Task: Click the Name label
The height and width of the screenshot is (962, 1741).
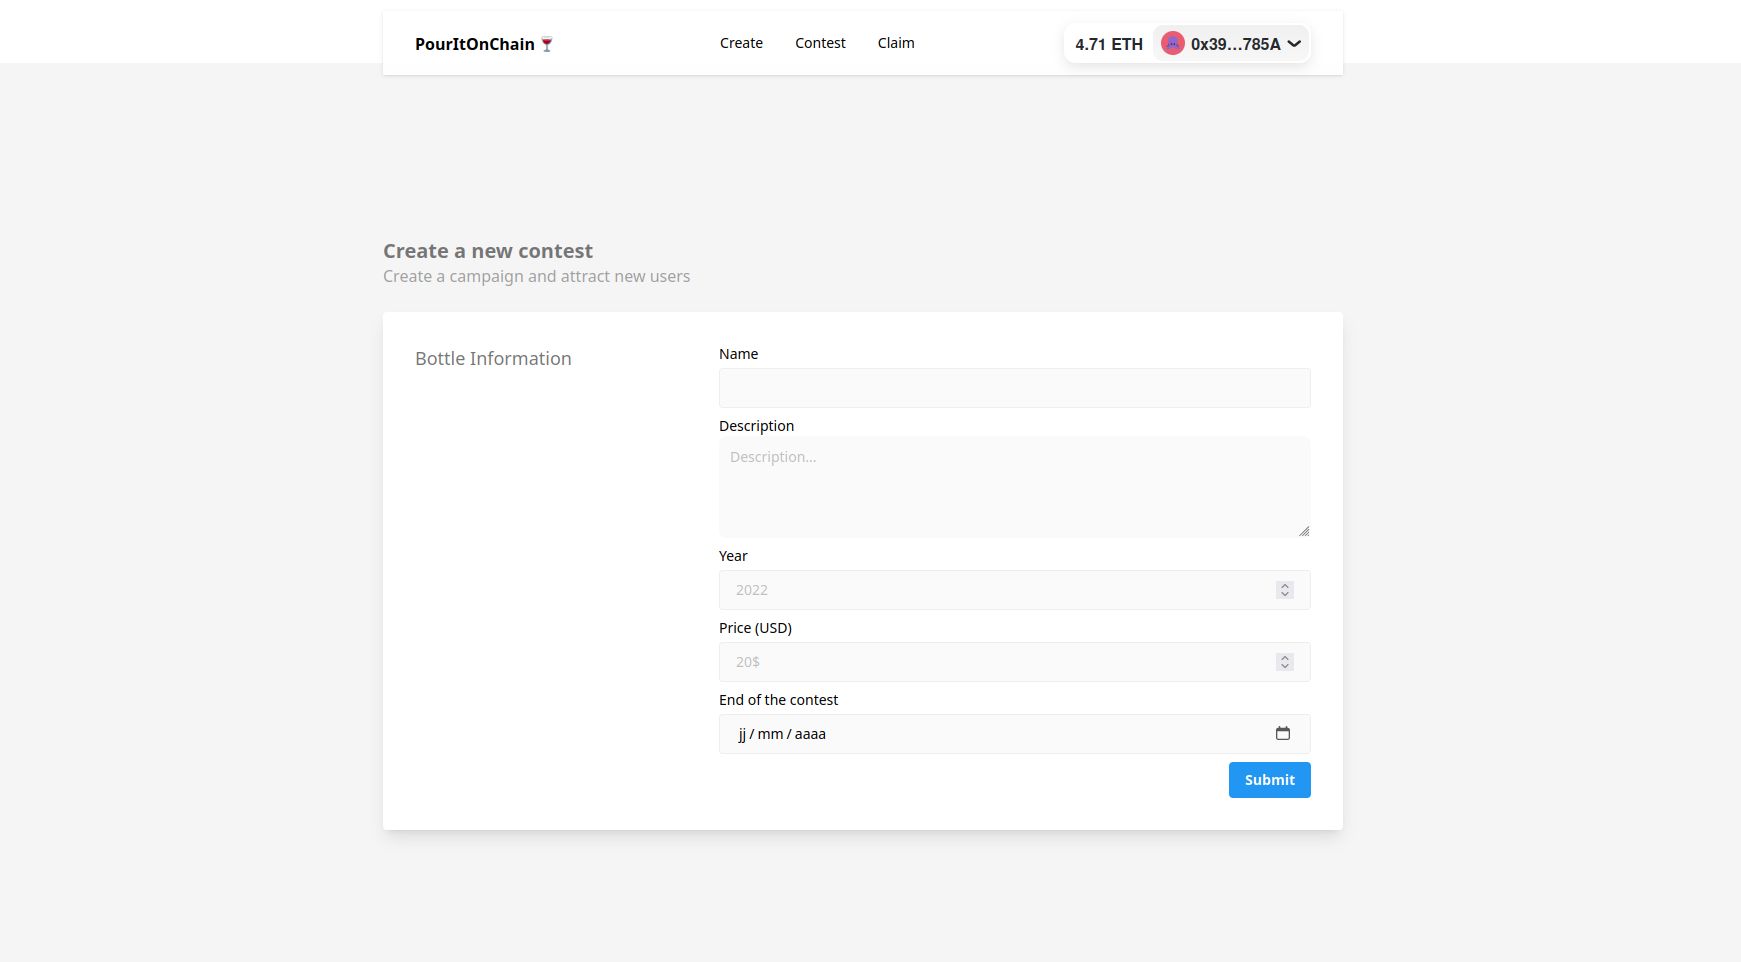Action: click(x=738, y=354)
